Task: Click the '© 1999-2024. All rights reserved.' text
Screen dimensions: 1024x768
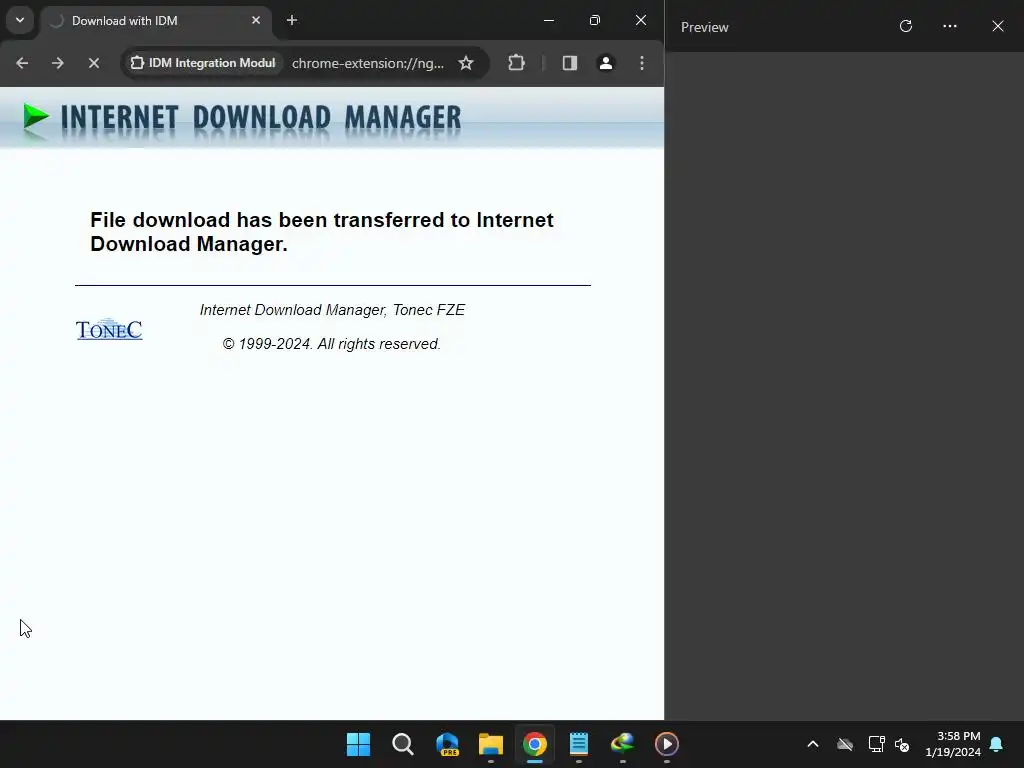Action: (332, 344)
